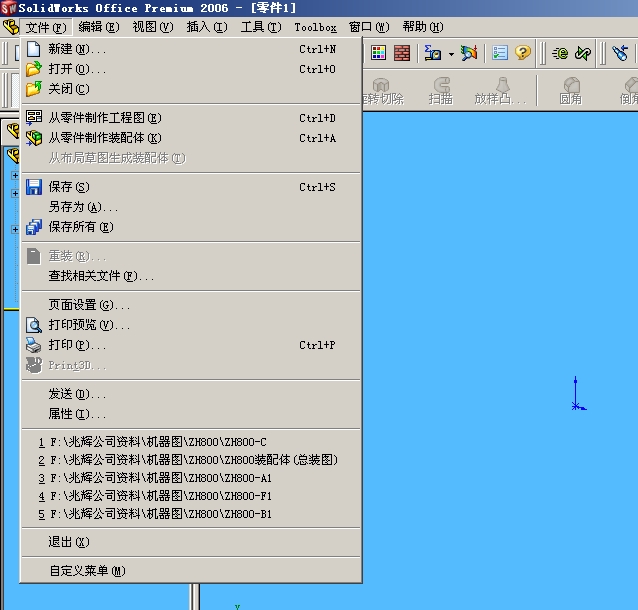This screenshot has width=638, height=610.
Task: Click 退出 (Exit) menu entry
Action: 191,542
